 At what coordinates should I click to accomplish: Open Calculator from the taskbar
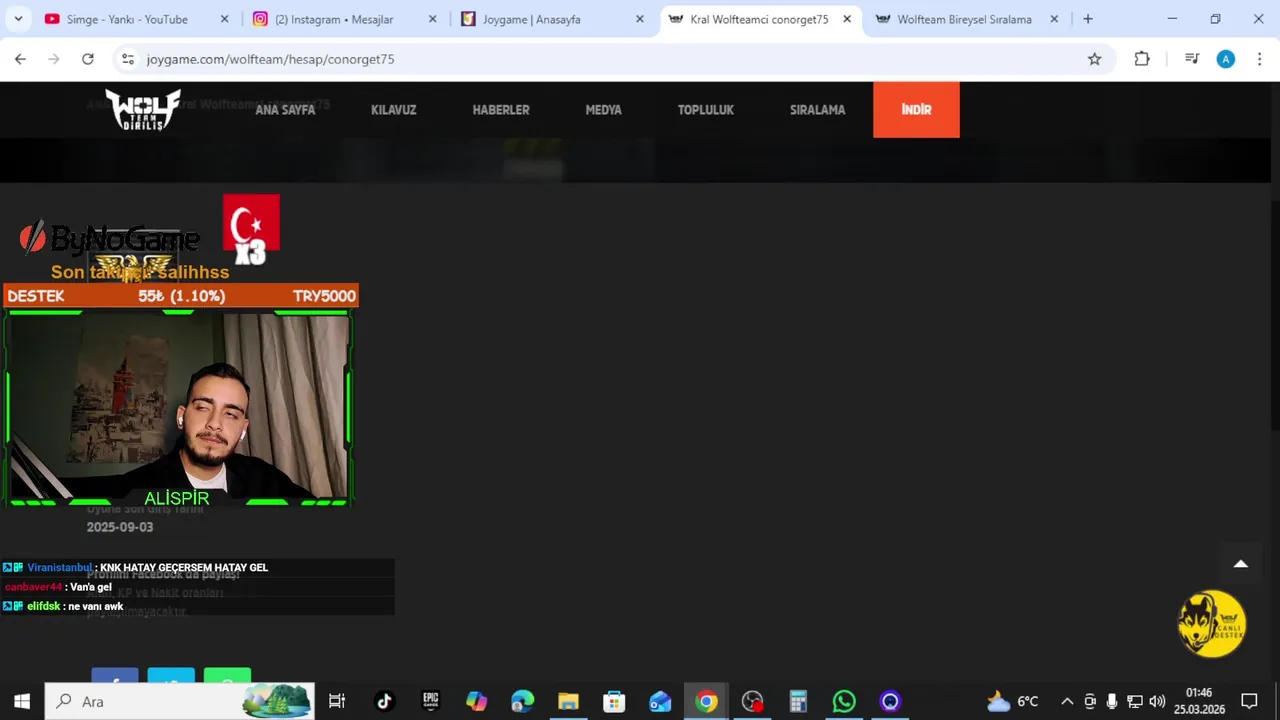coord(798,701)
